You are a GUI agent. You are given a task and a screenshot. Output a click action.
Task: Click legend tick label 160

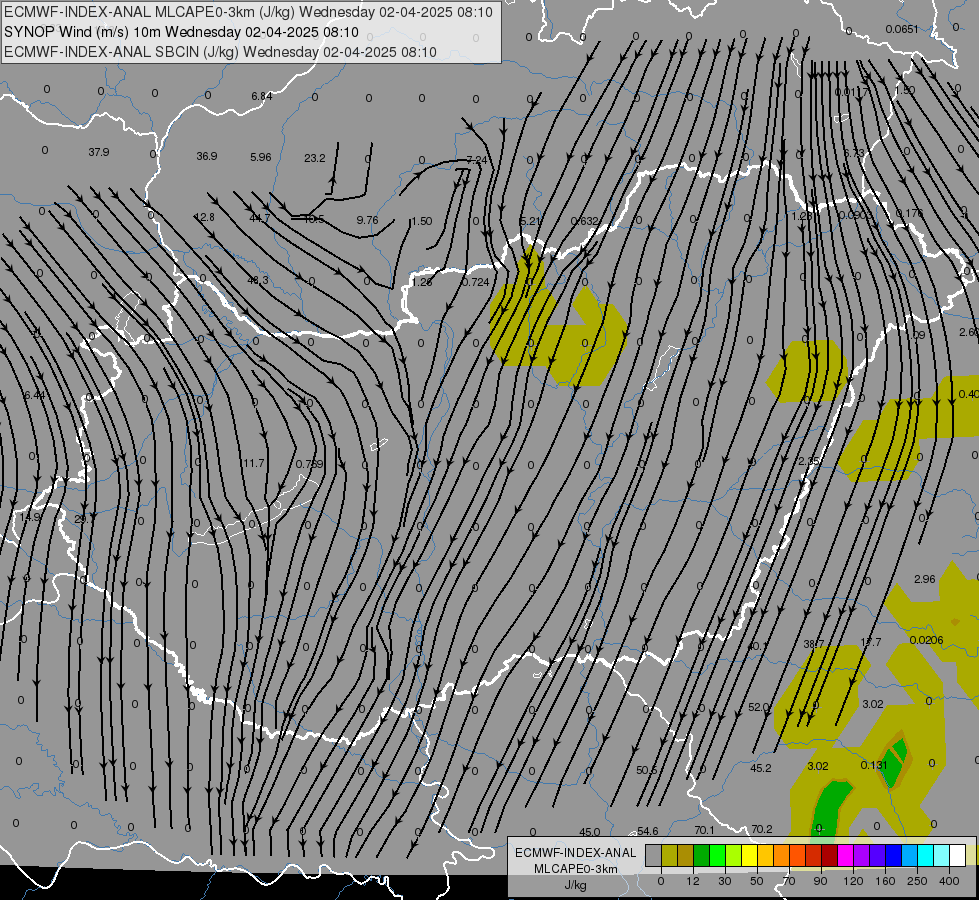coord(885,881)
